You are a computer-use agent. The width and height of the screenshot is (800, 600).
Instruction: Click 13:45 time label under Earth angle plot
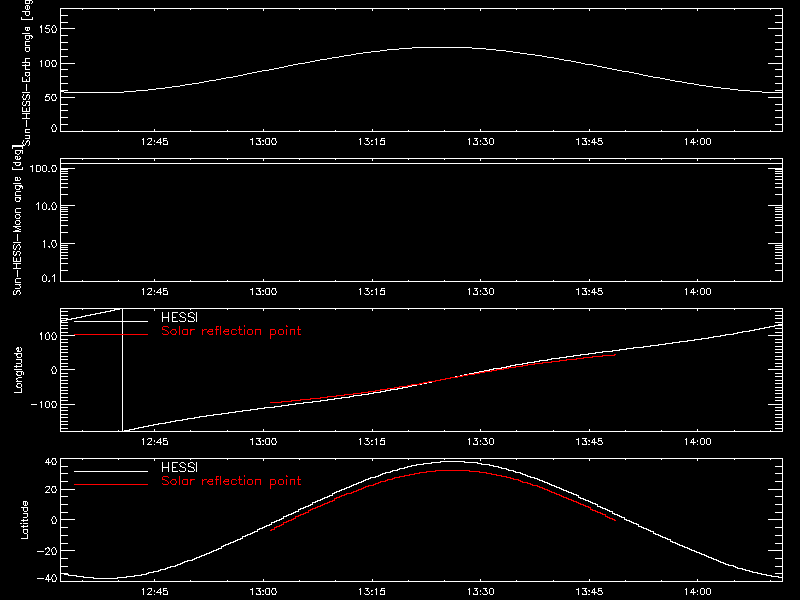point(589,141)
